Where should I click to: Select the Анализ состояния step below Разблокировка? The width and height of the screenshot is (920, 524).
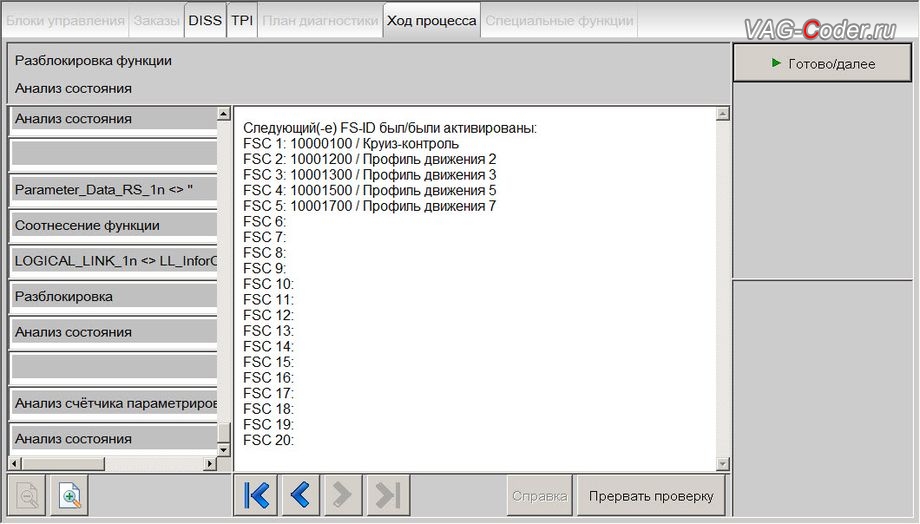tap(114, 332)
